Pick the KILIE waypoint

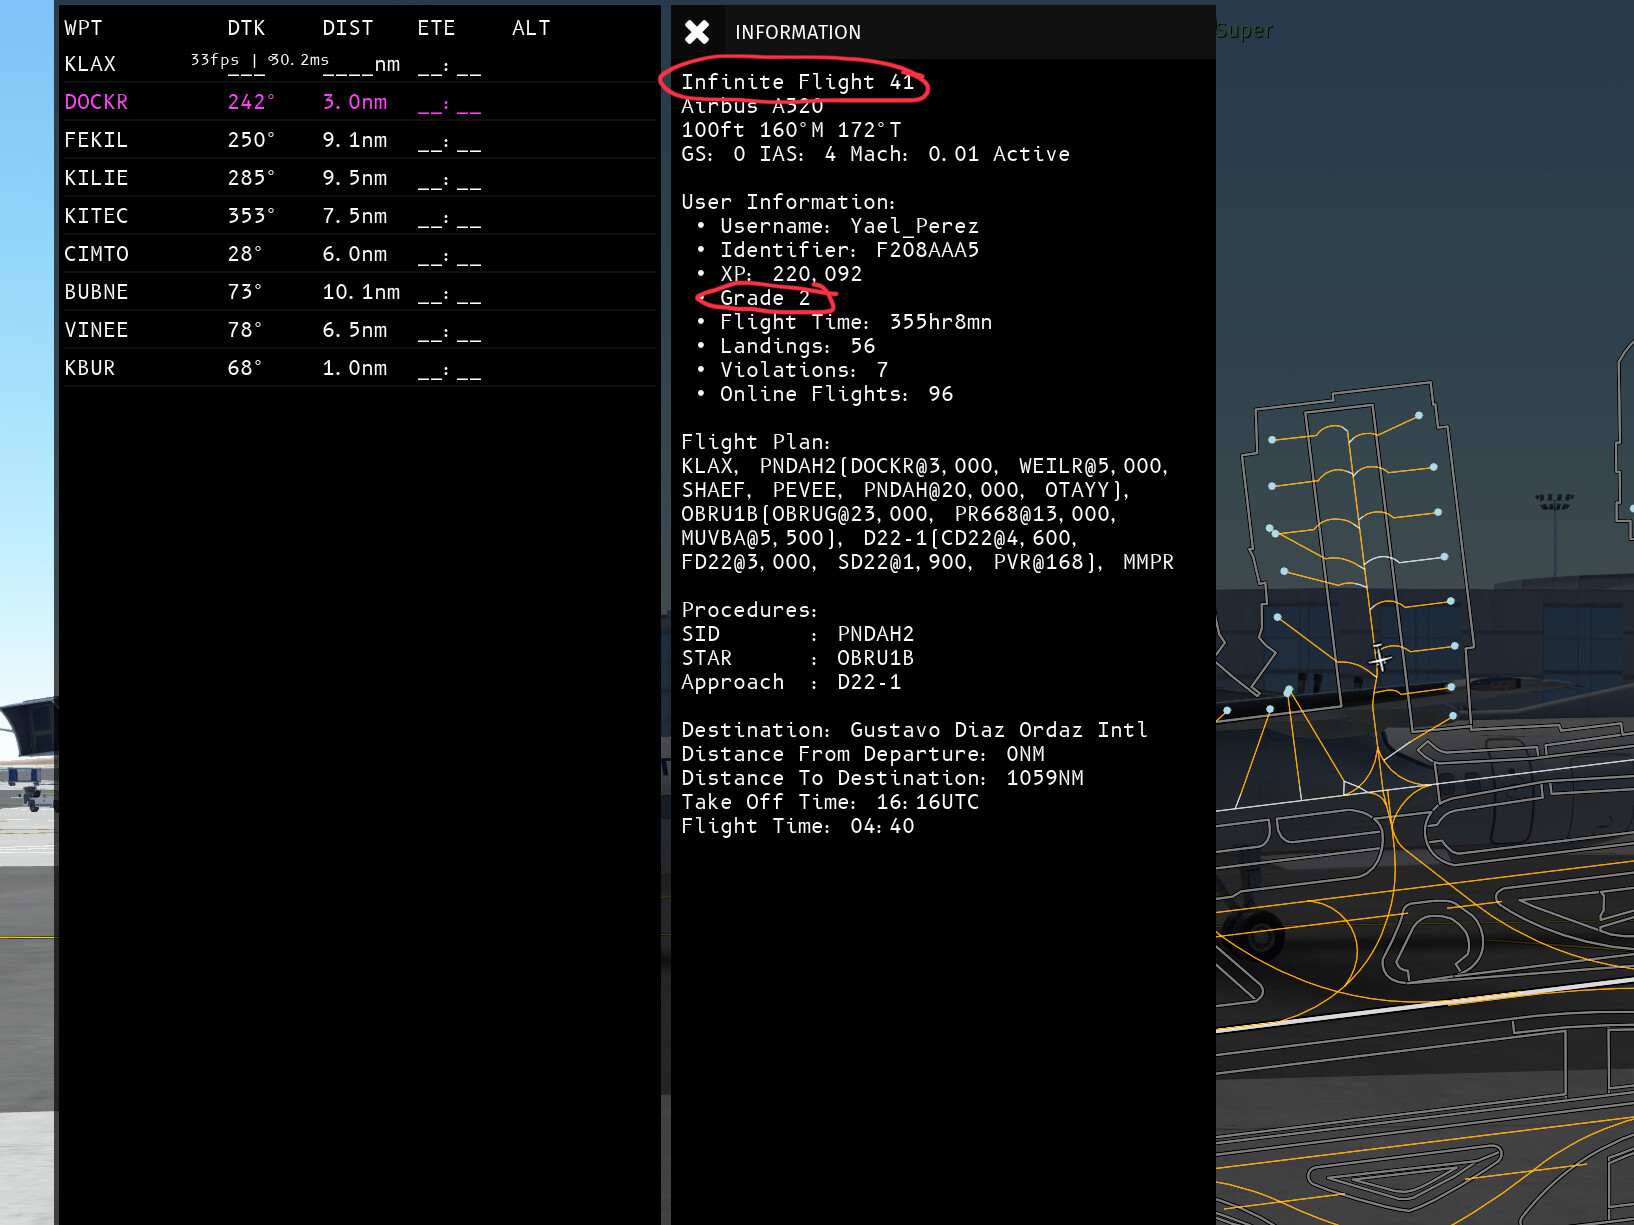[358, 178]
